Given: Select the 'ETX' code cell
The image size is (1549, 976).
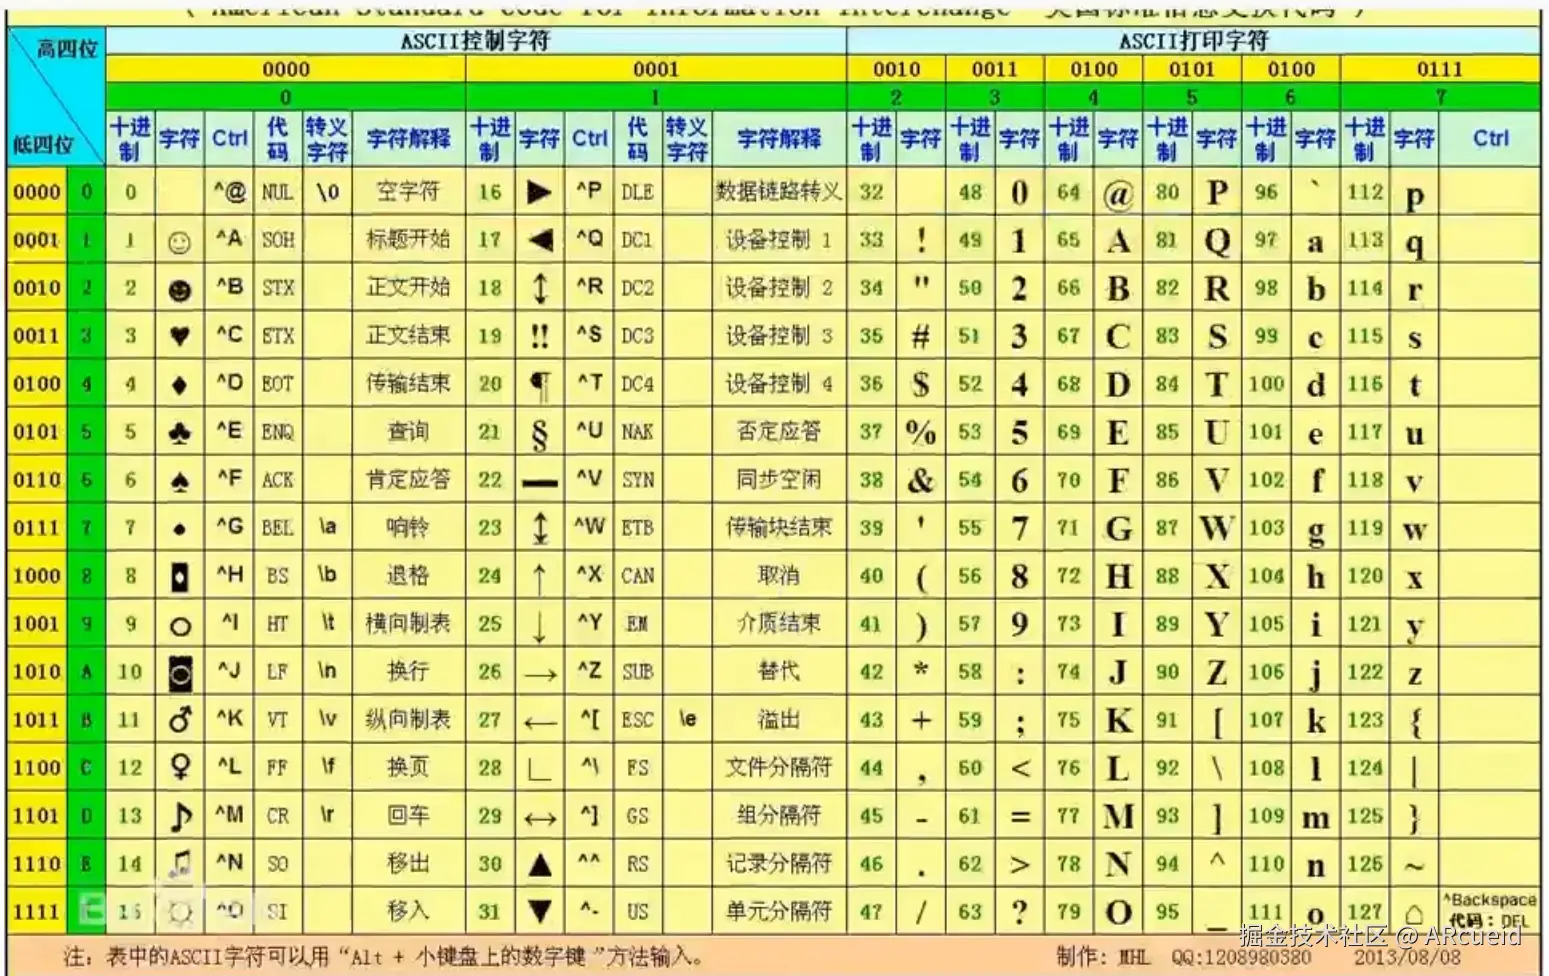Looking at the screenshot, I should tap(277, 336).
